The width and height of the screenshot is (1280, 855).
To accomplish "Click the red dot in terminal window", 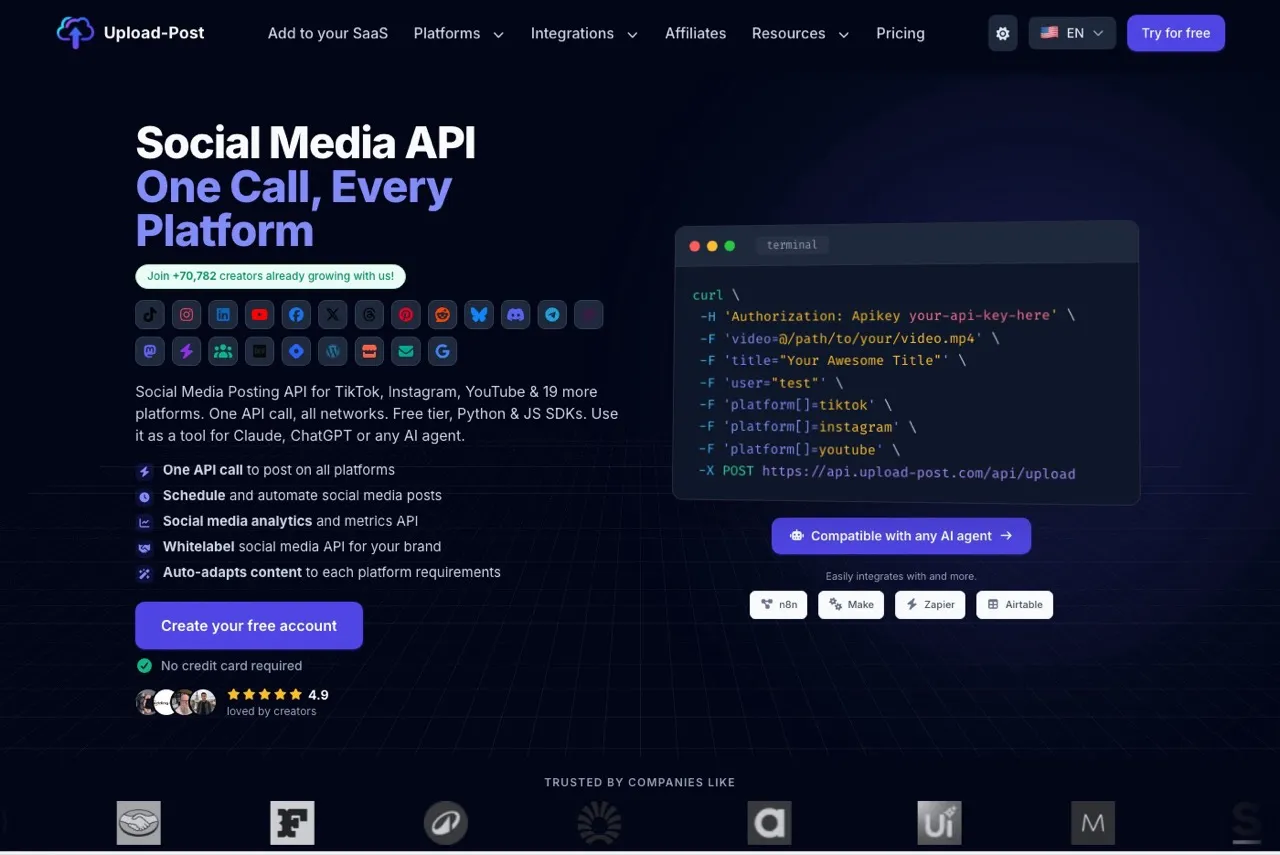I will click(695, 246).
